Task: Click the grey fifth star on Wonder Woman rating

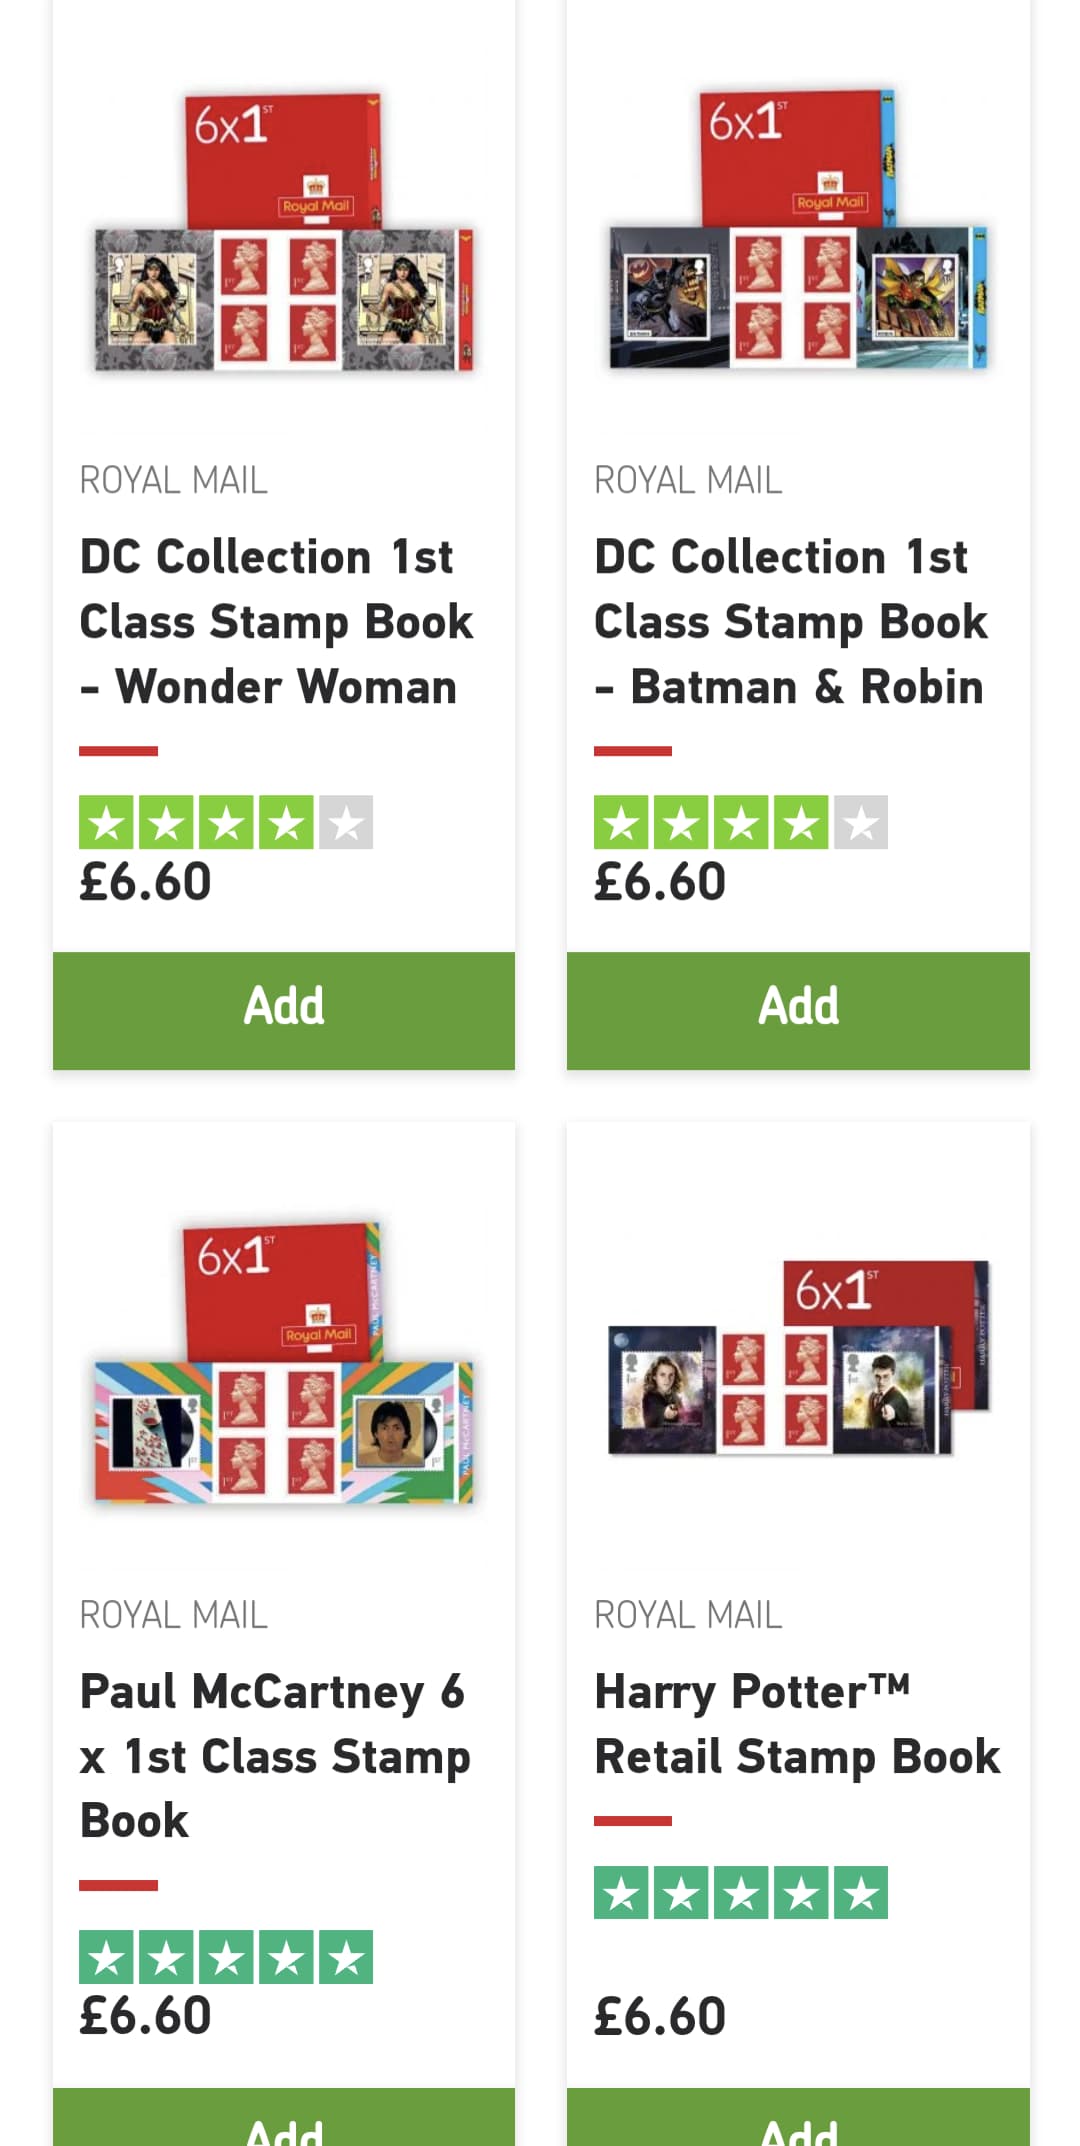Action: pos(346,822)
